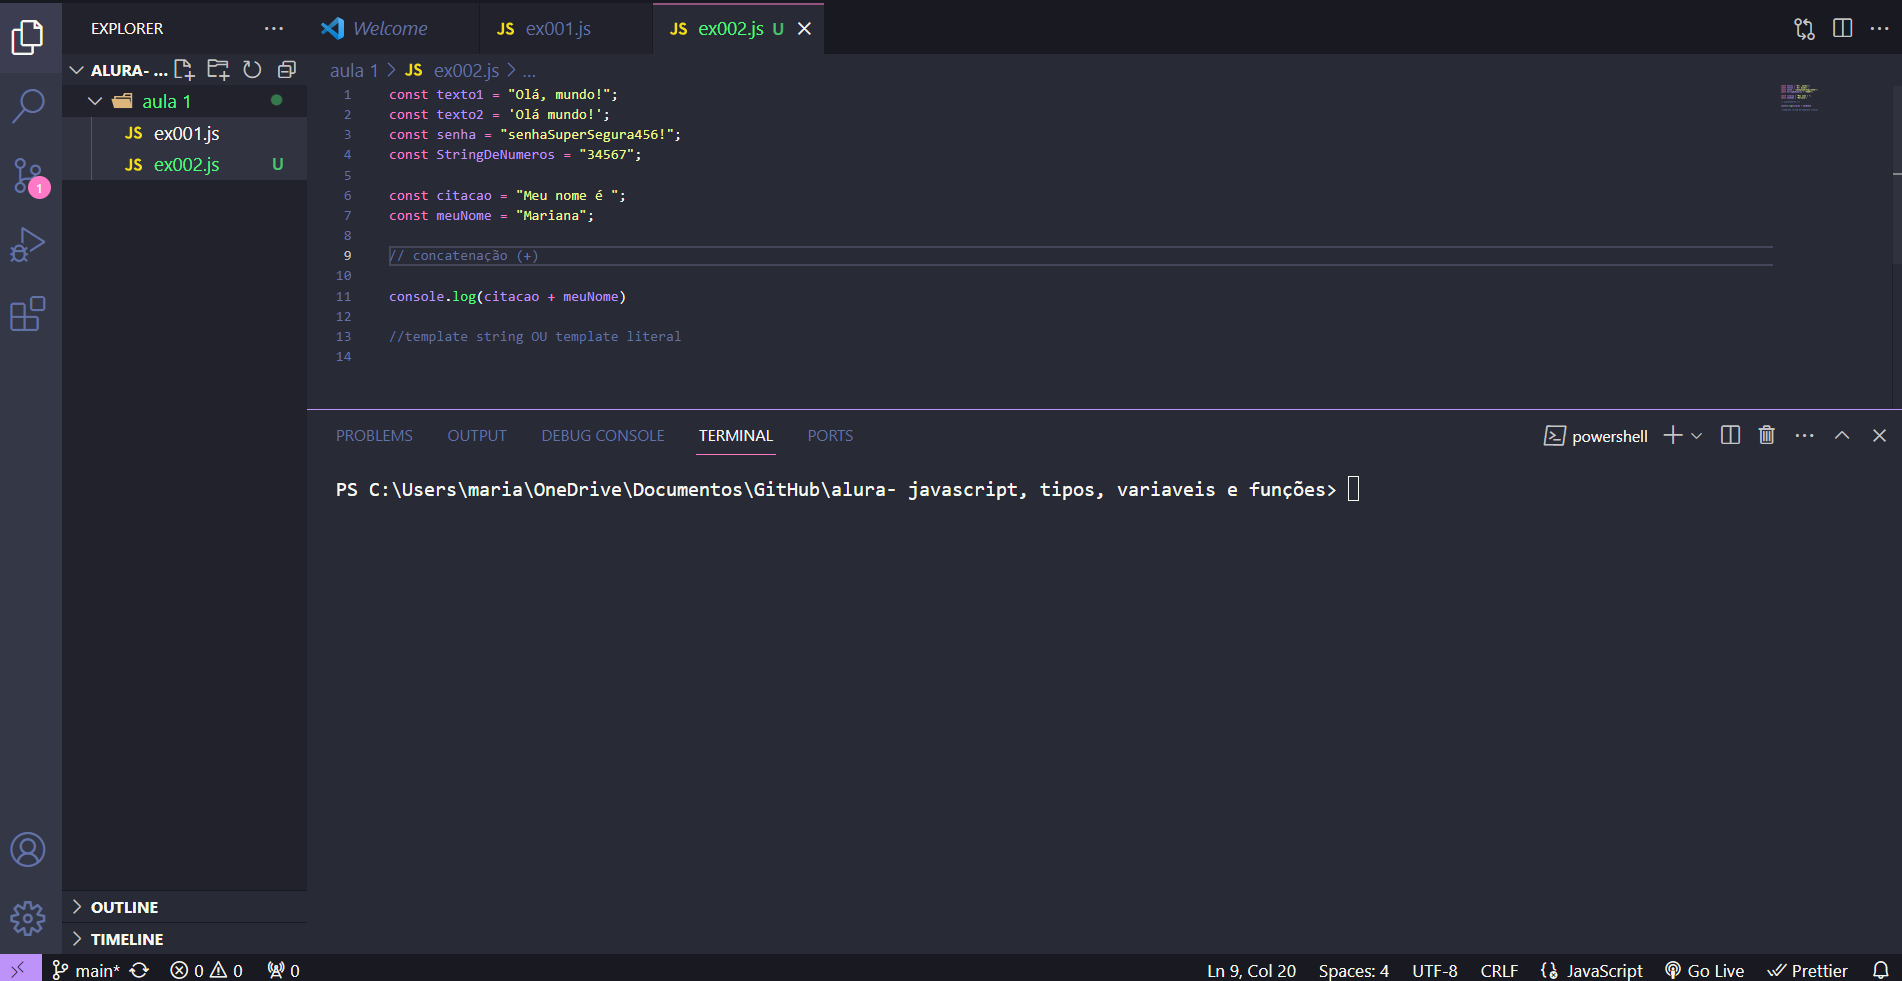The width and height of the screenshot is (1902, 981).
Task: Open the Extensions view
Action: point(28,314)
